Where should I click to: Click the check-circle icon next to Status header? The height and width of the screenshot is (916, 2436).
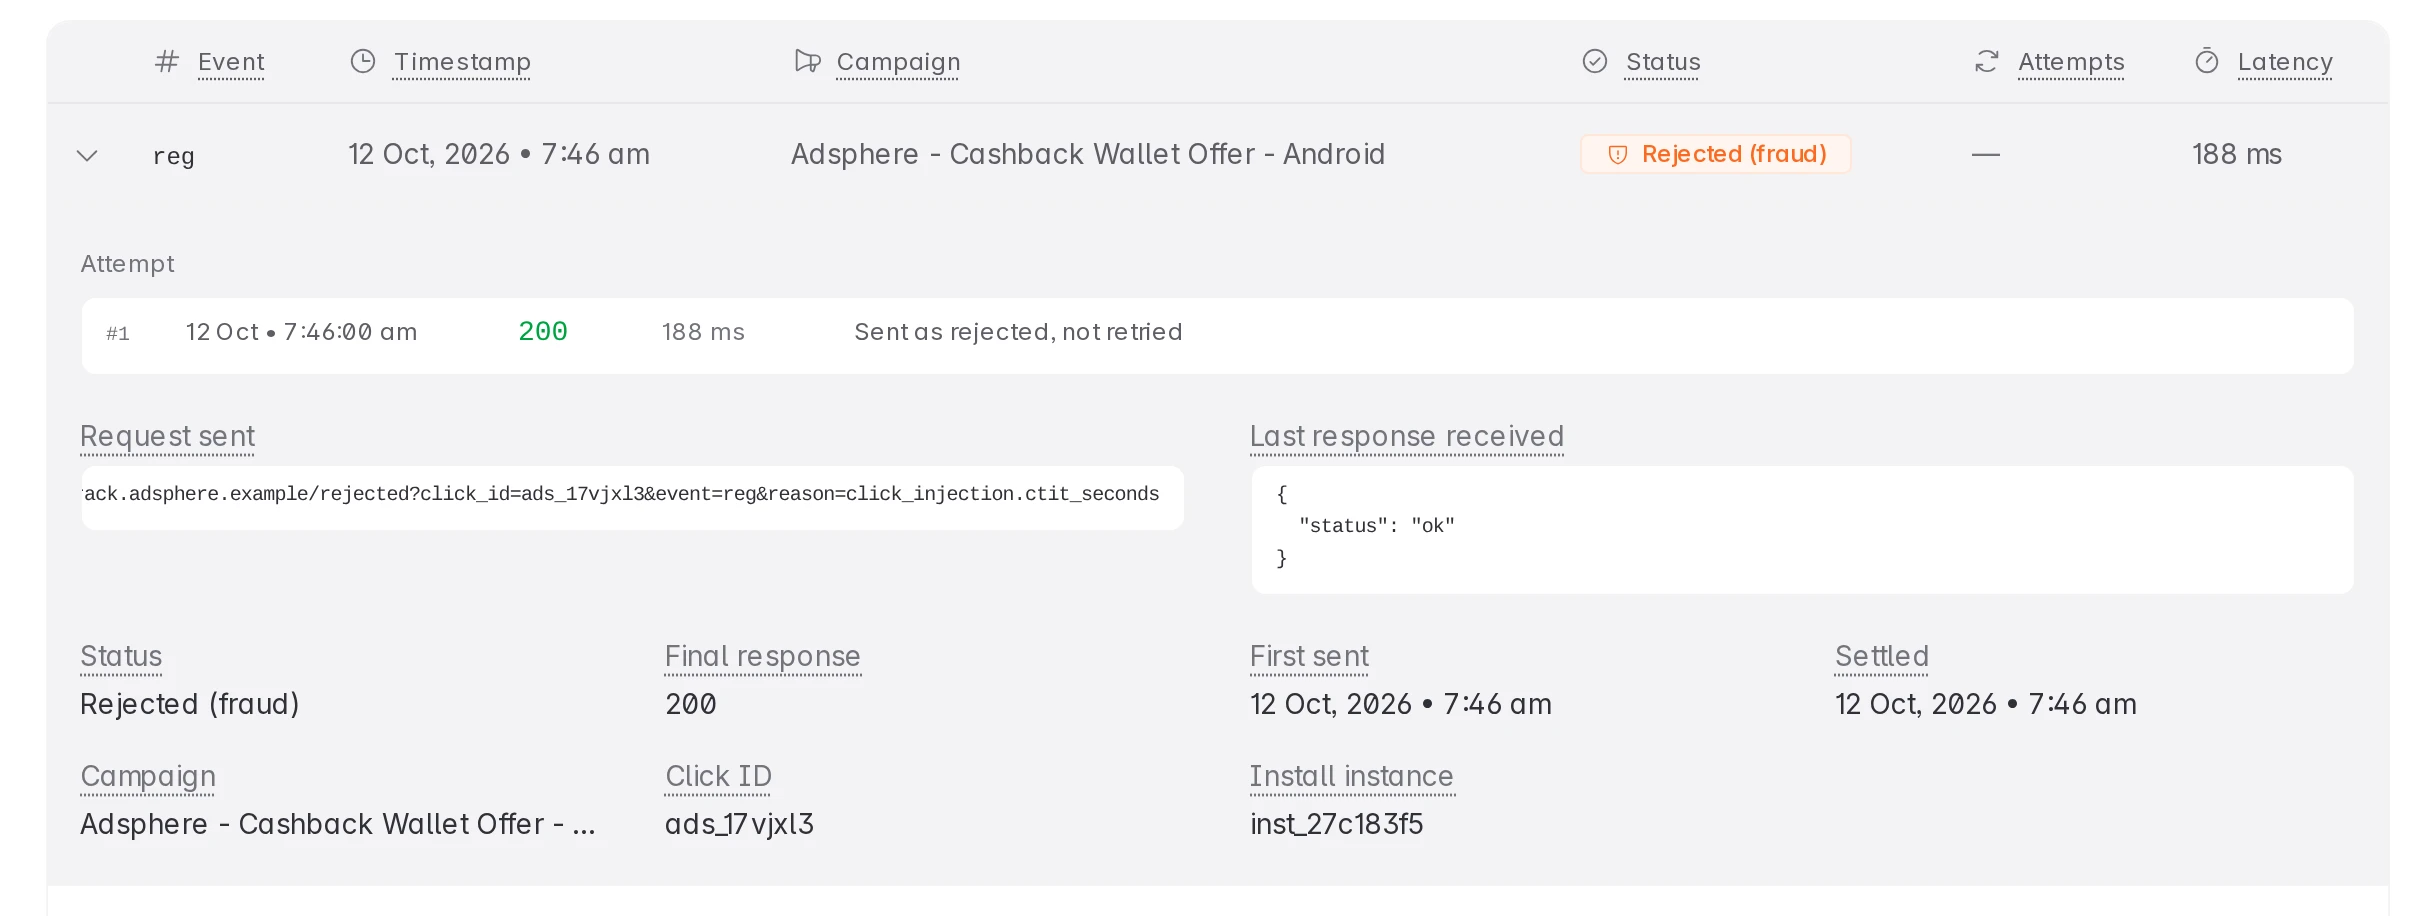1595,62
